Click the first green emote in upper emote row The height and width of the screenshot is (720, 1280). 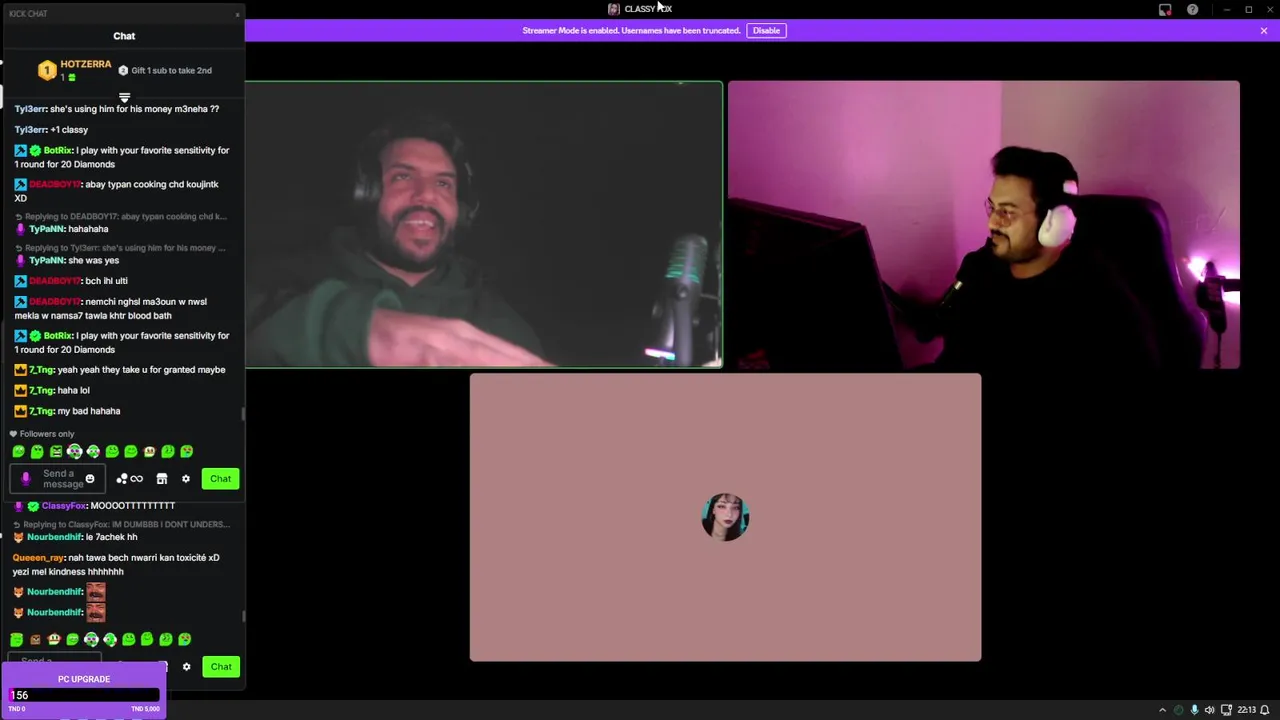pos(18,452)
